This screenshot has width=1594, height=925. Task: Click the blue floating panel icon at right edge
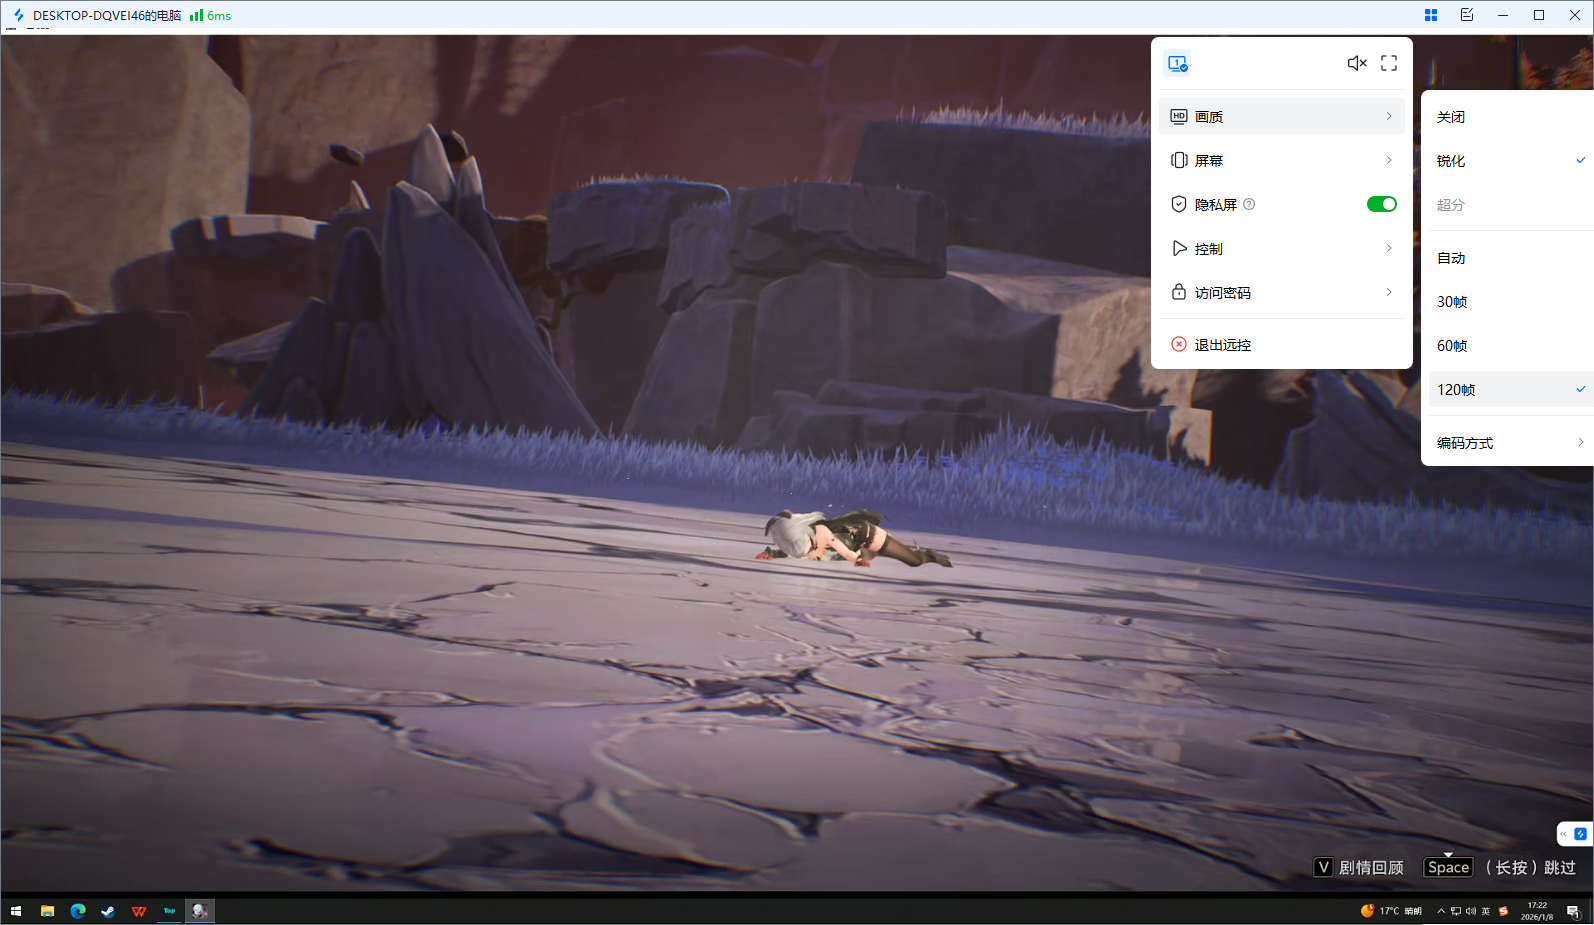(1580, 834)
